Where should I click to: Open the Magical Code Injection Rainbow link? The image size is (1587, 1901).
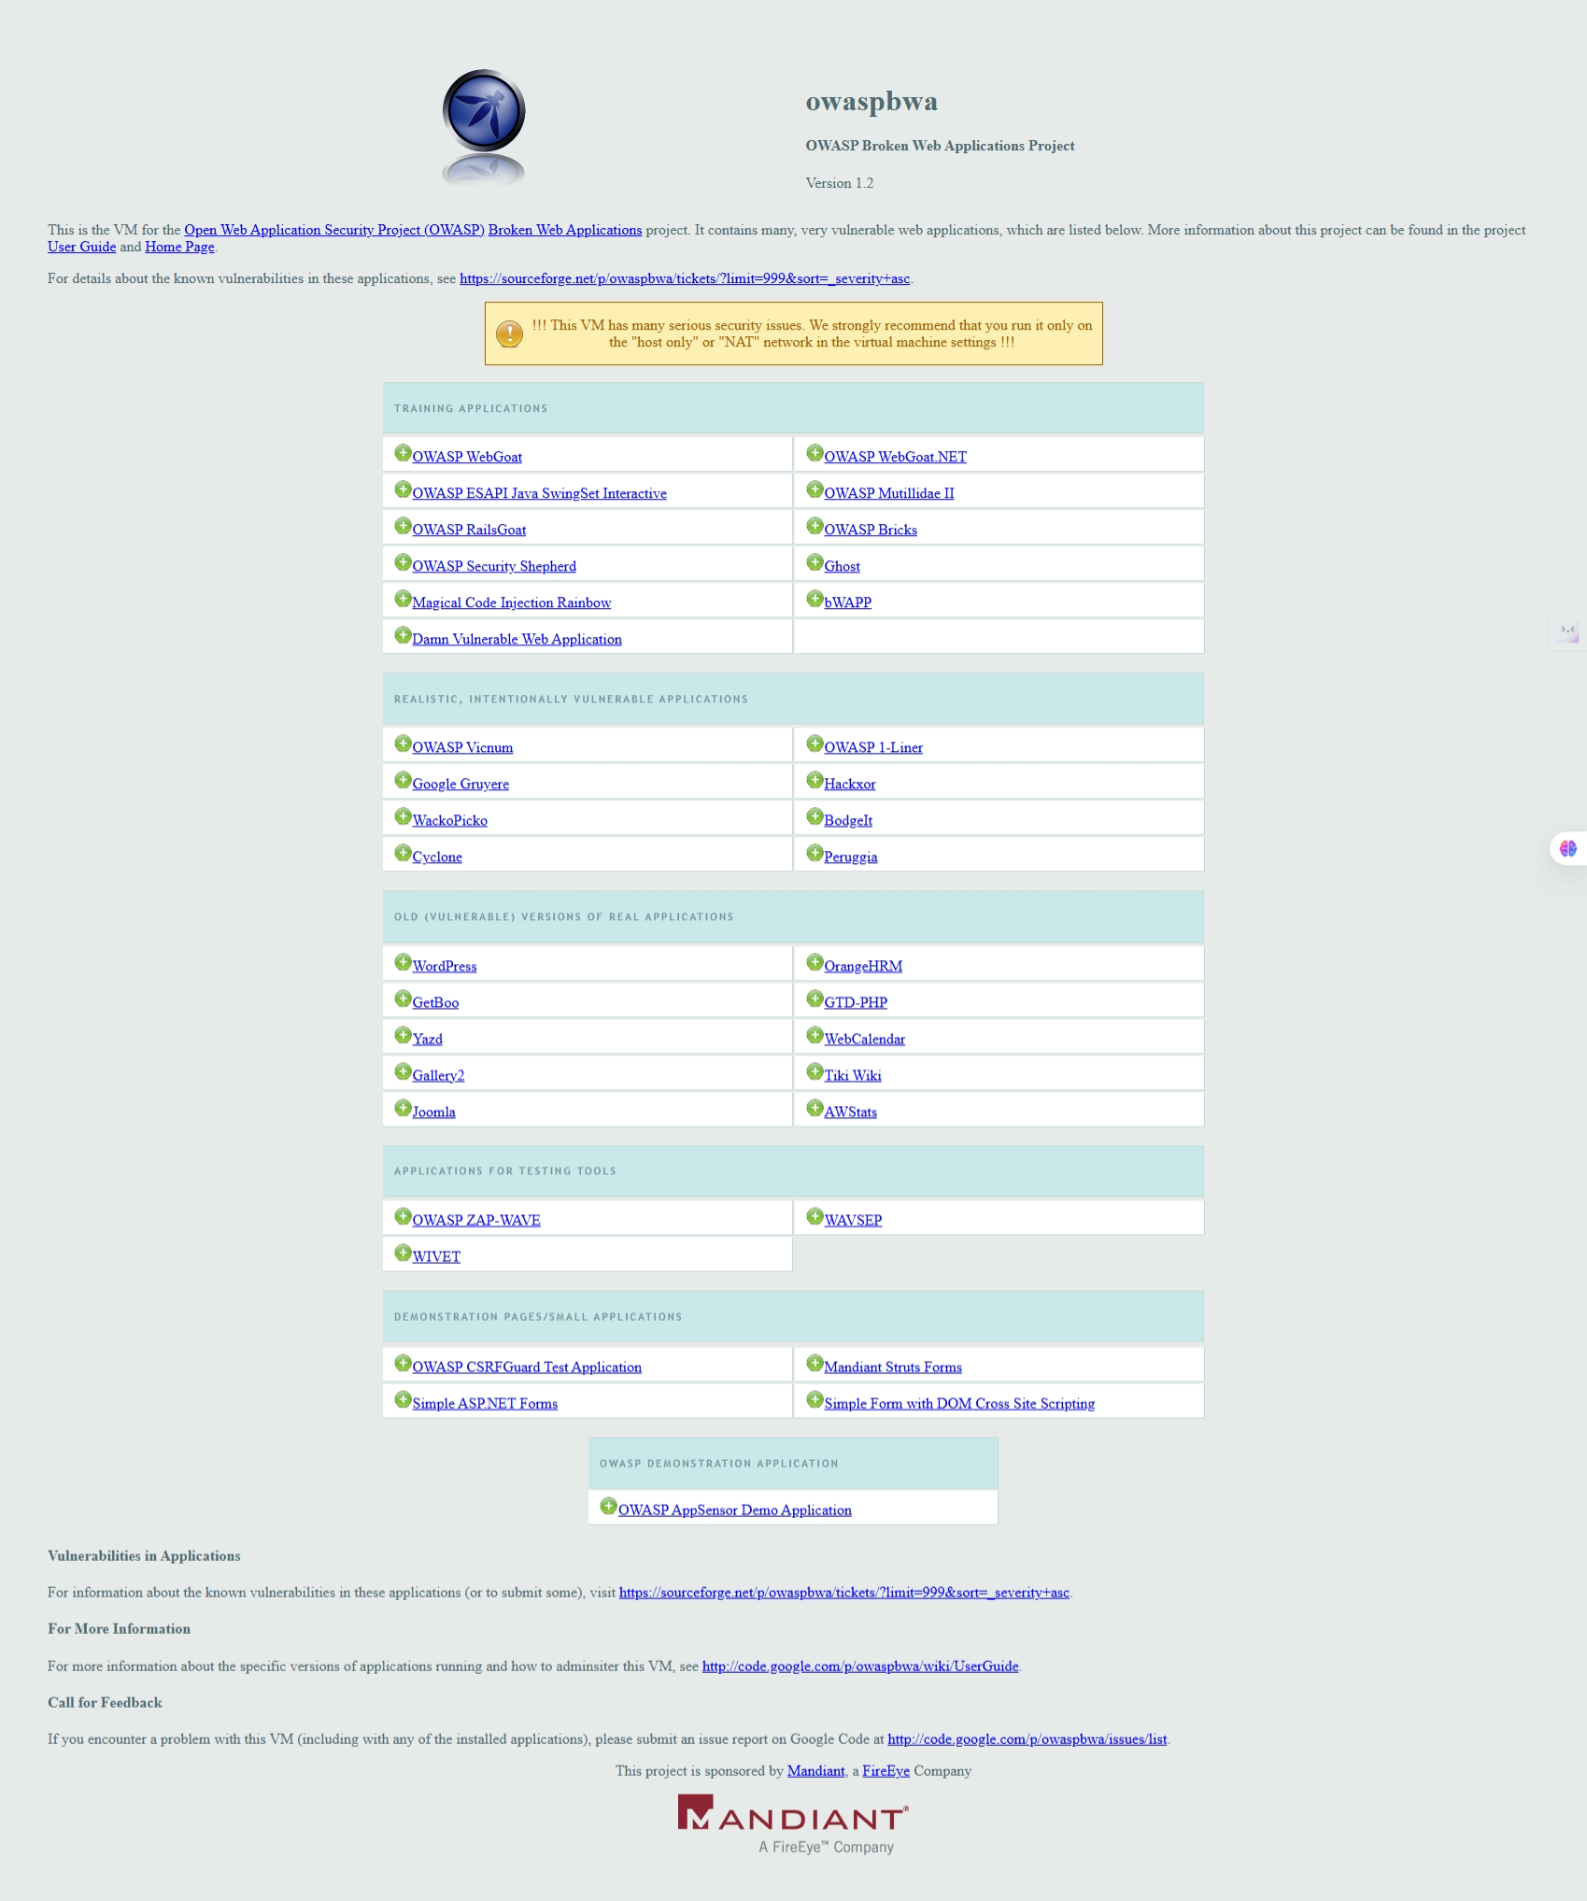pos(511,602)
